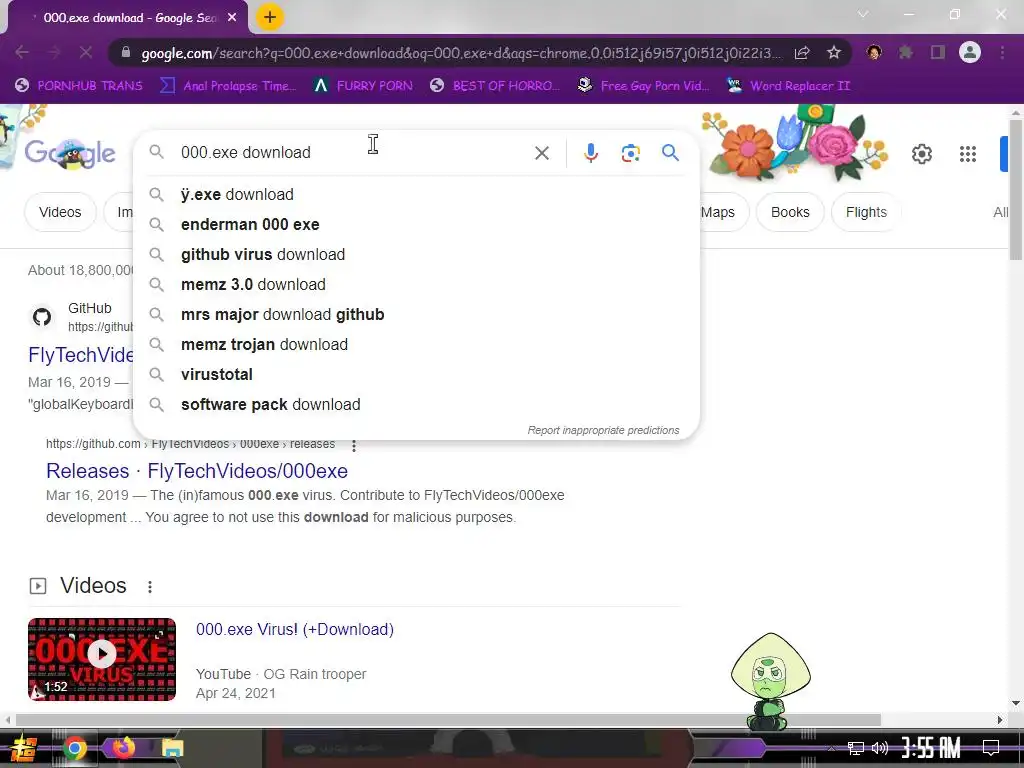Open the Windows Start button

[x=23, y=748]
